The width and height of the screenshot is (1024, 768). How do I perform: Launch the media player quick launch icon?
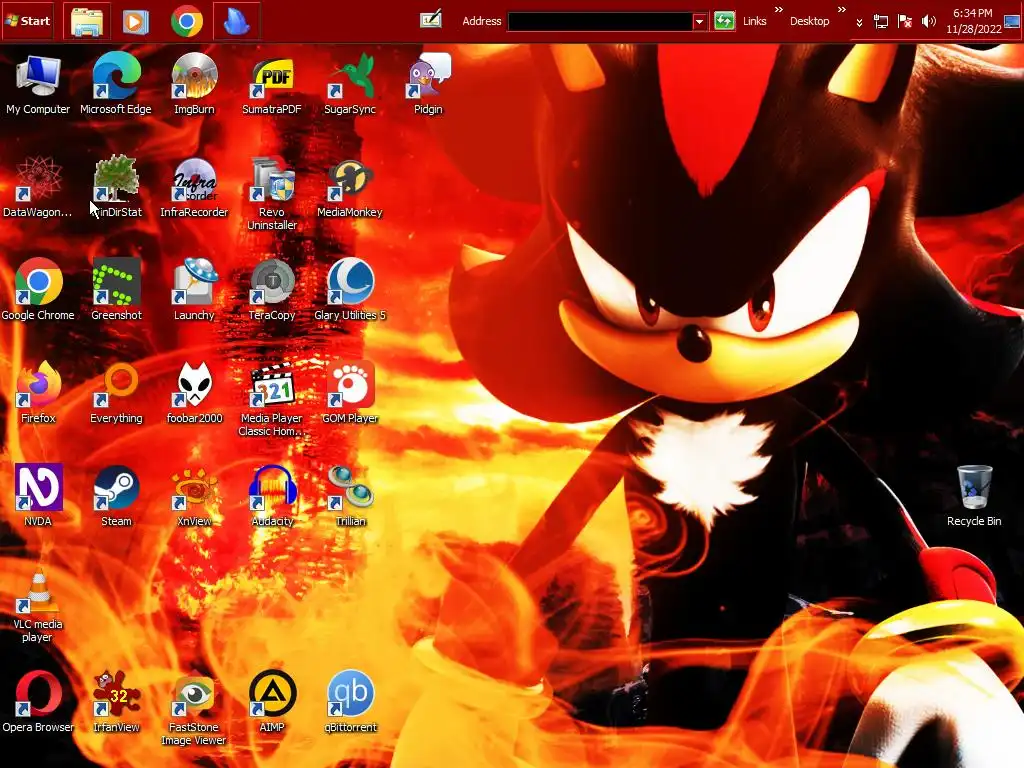tap(135, 22)
